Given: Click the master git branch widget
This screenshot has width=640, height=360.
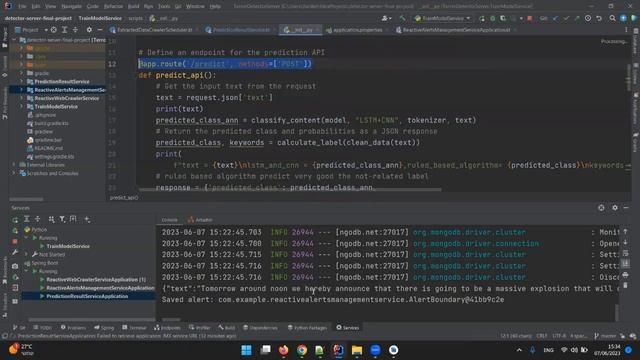Looking at the screenshot, I should (x=605, y=336).
